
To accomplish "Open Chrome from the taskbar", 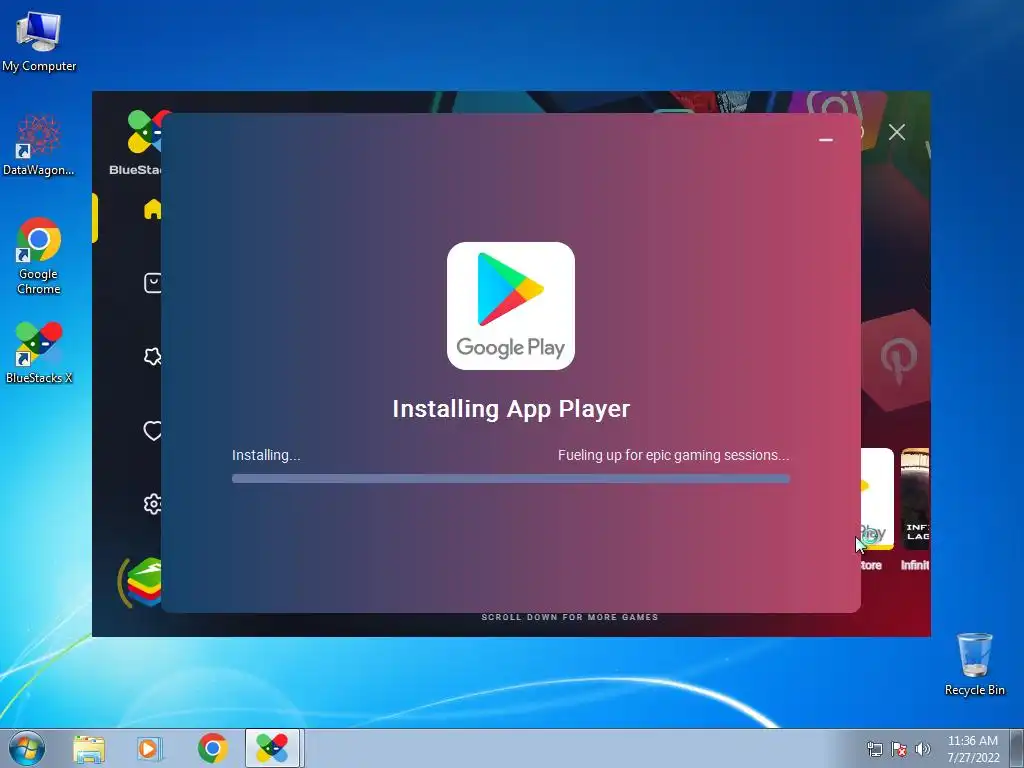I will click(212, 748).
